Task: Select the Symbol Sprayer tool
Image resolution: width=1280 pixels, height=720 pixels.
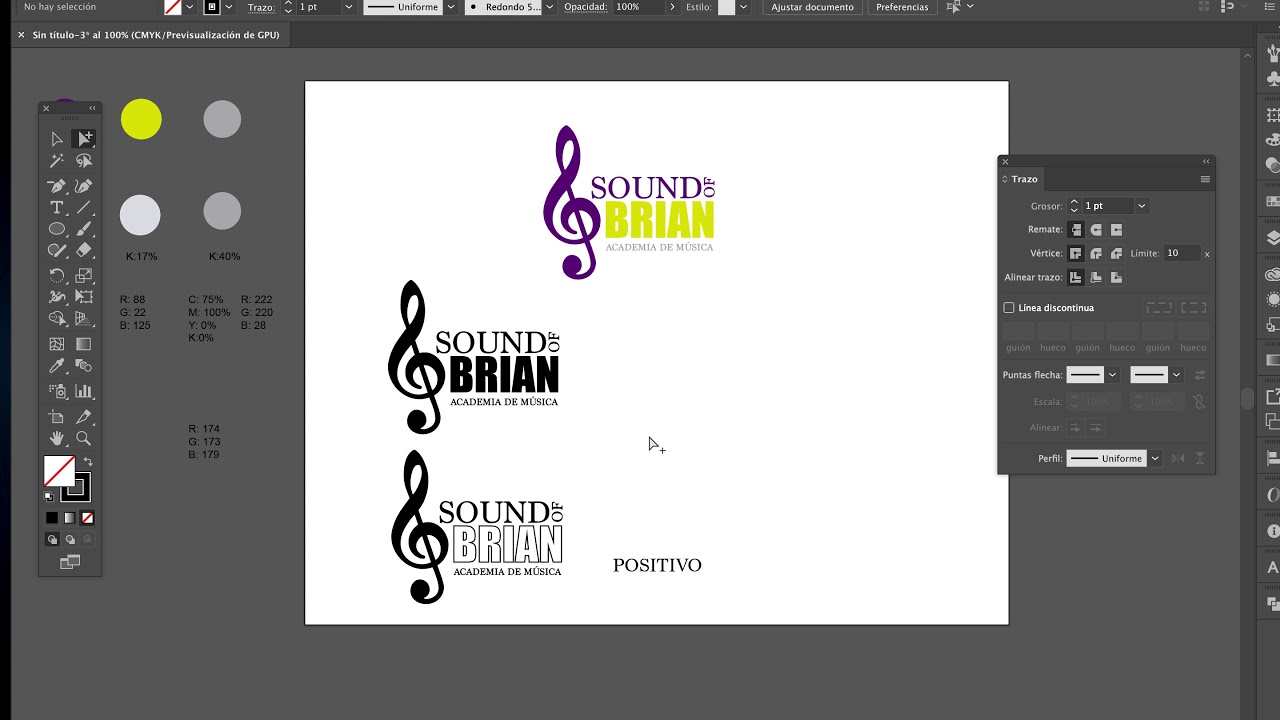Action: pyautogui.click(x=57, y=392)
